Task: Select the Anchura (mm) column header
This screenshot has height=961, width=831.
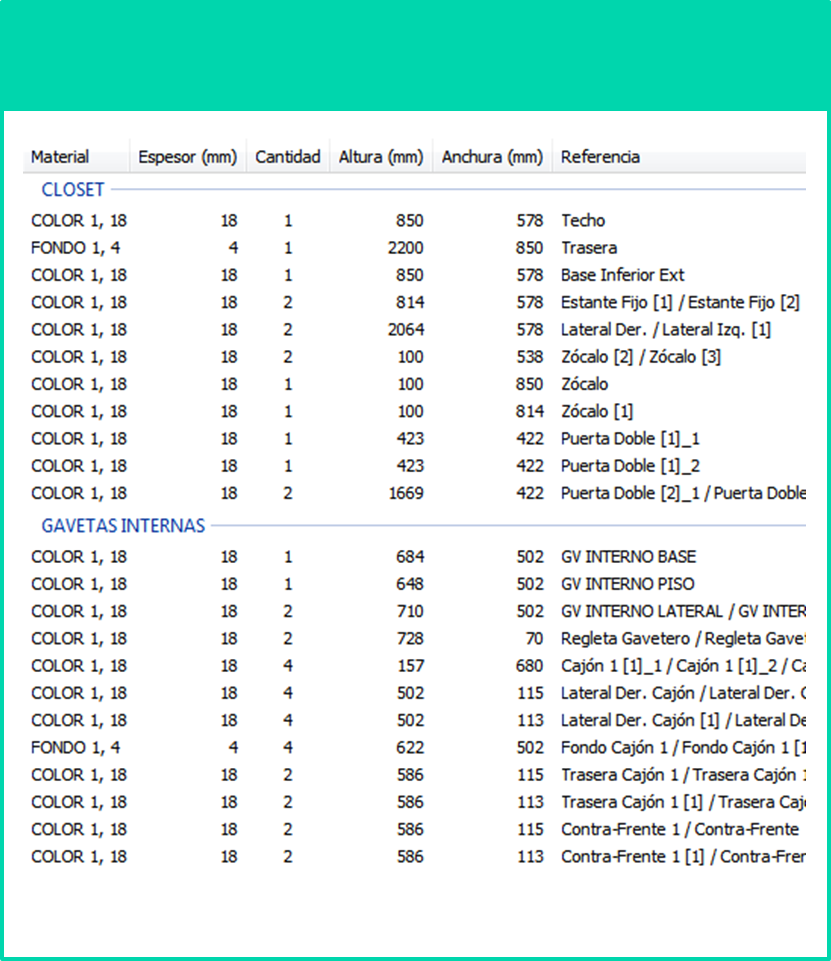Action: 492,157
